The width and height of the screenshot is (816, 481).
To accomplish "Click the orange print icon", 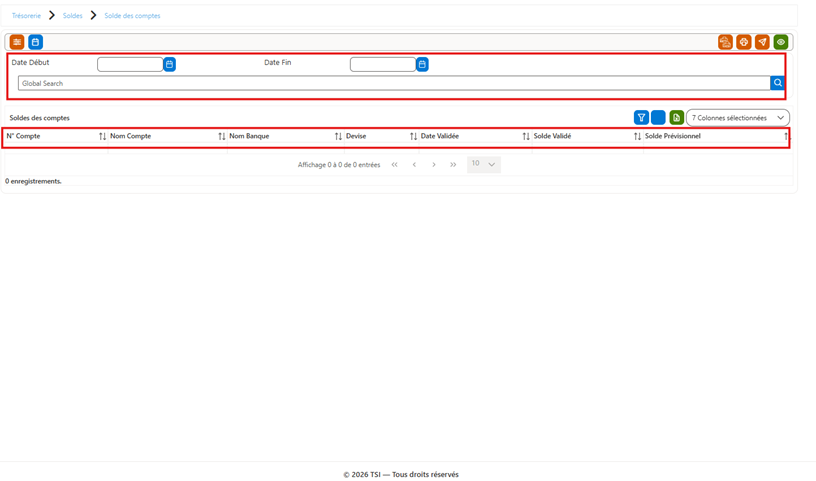I will pos(744,42).
